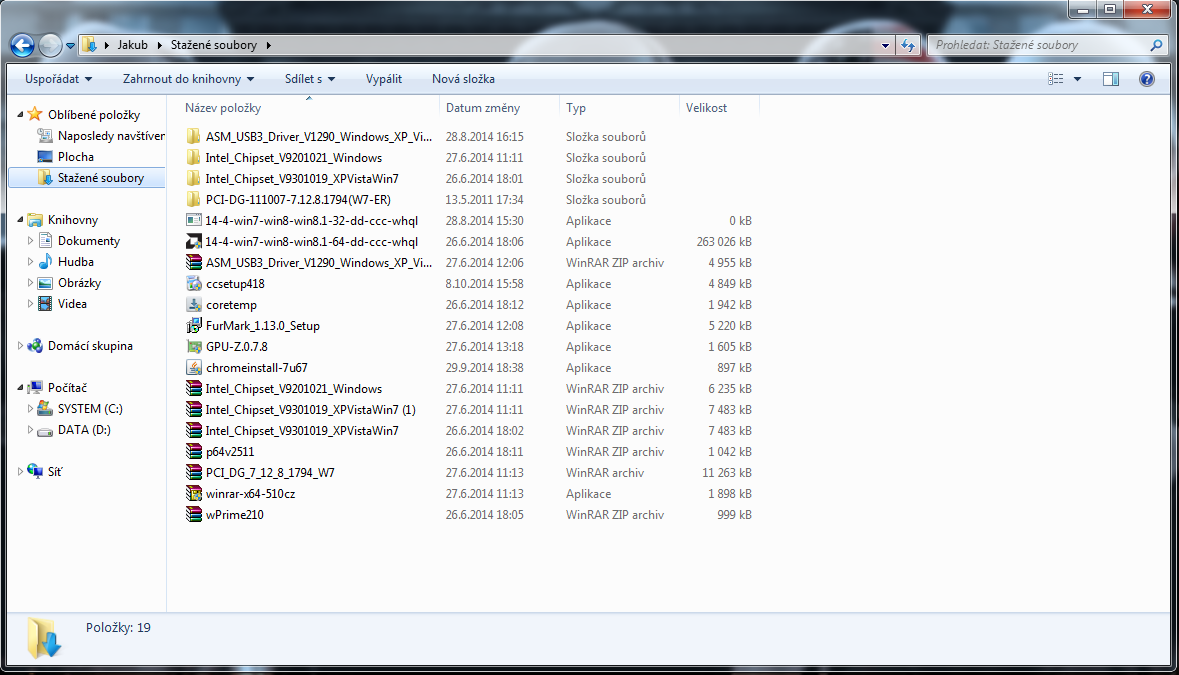Select the ASM_USB3_Driver ZIP archive icon
Viewport: 1179px width, 675px height.
pos(193,263)
